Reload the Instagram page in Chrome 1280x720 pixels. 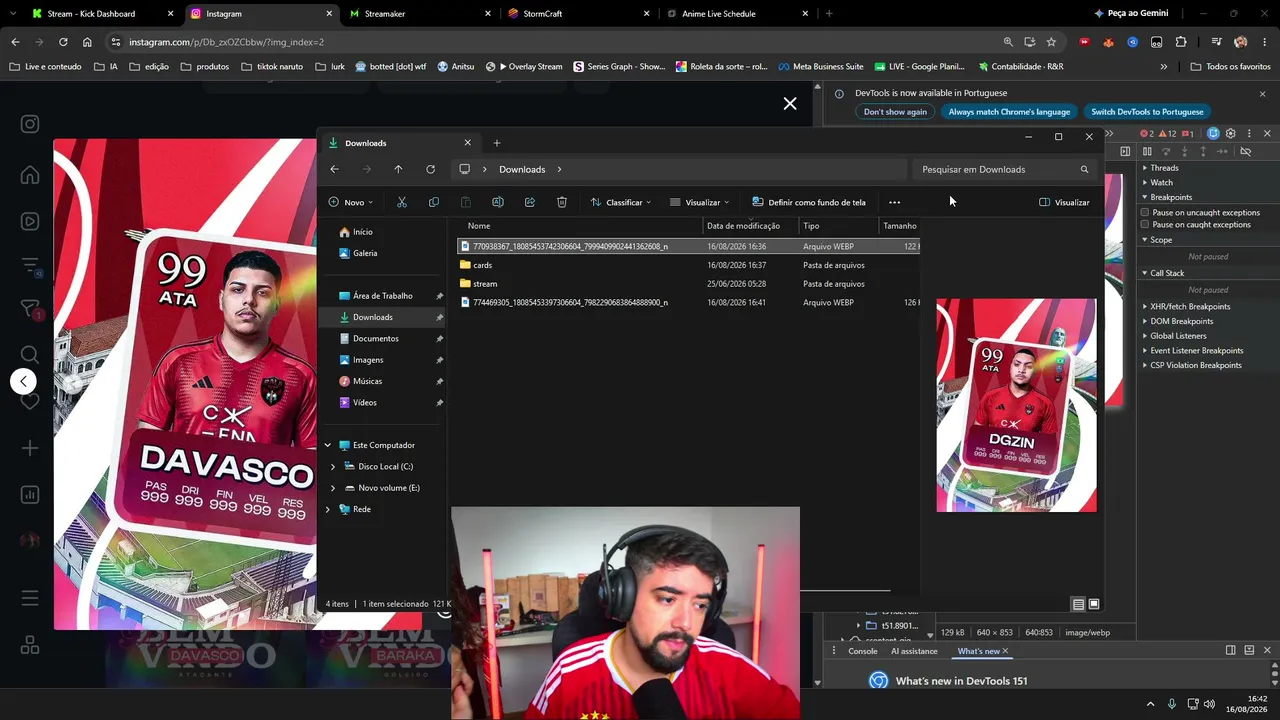tap(63, 42)
